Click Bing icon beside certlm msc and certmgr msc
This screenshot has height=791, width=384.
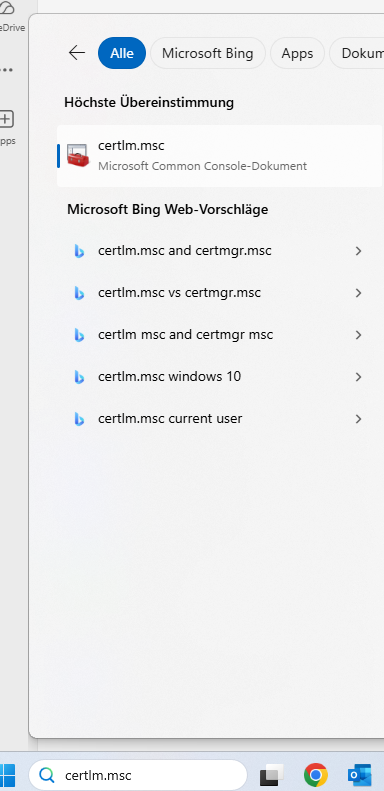[x=79, y=335]
